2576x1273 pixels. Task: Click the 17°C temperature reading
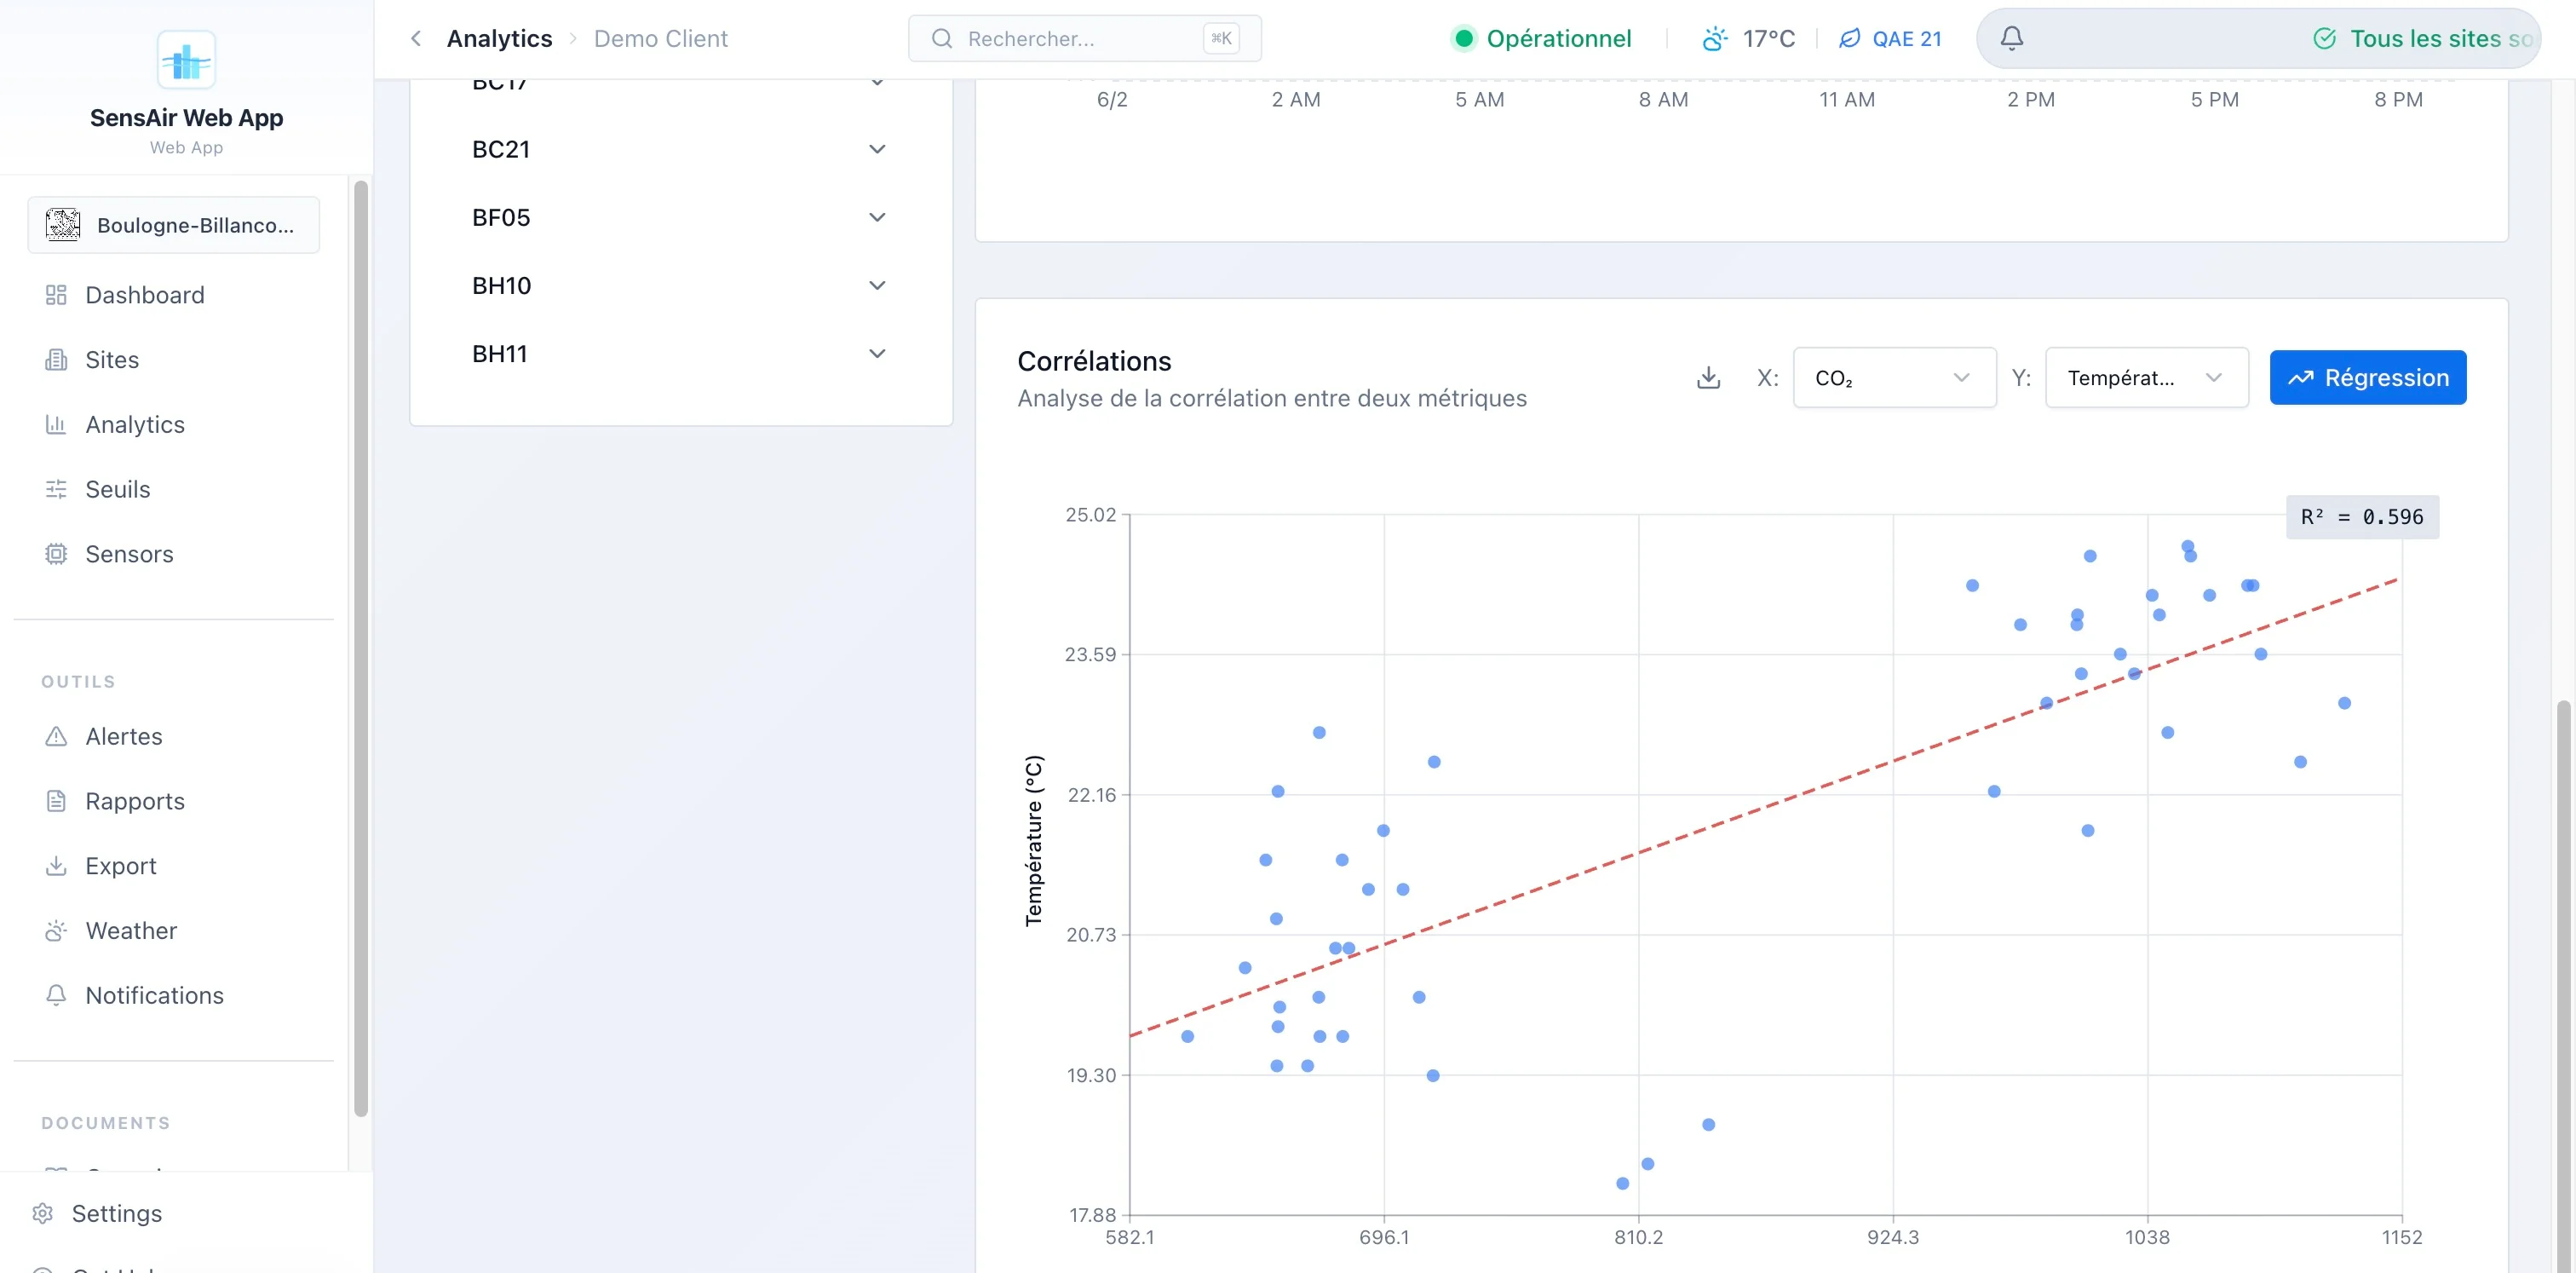(x=1768, y=38)
